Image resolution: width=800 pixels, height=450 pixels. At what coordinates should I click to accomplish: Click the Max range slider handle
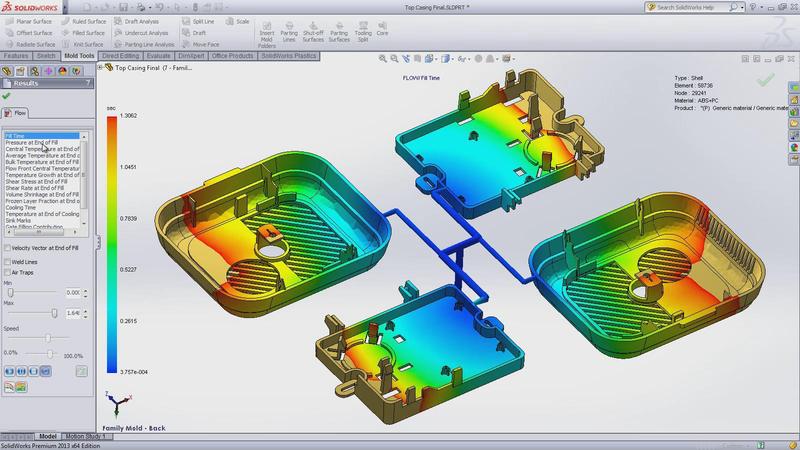pyautogui.click(x=54, y=313)
